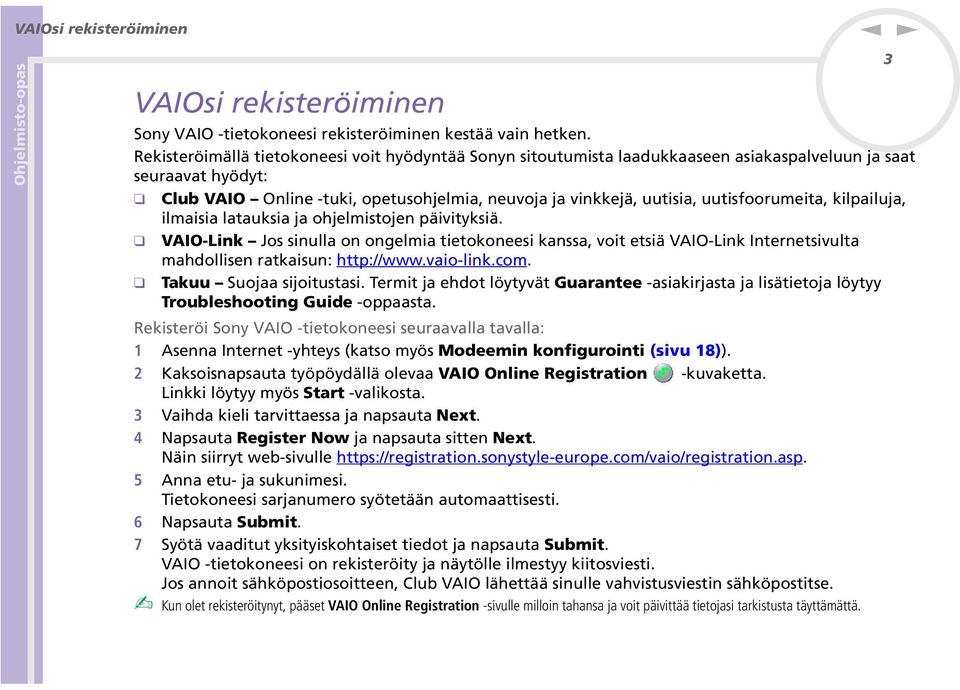Click 'Tietokoneesi sarjanumero syötetään automaattisesti.'

point(360,500)
